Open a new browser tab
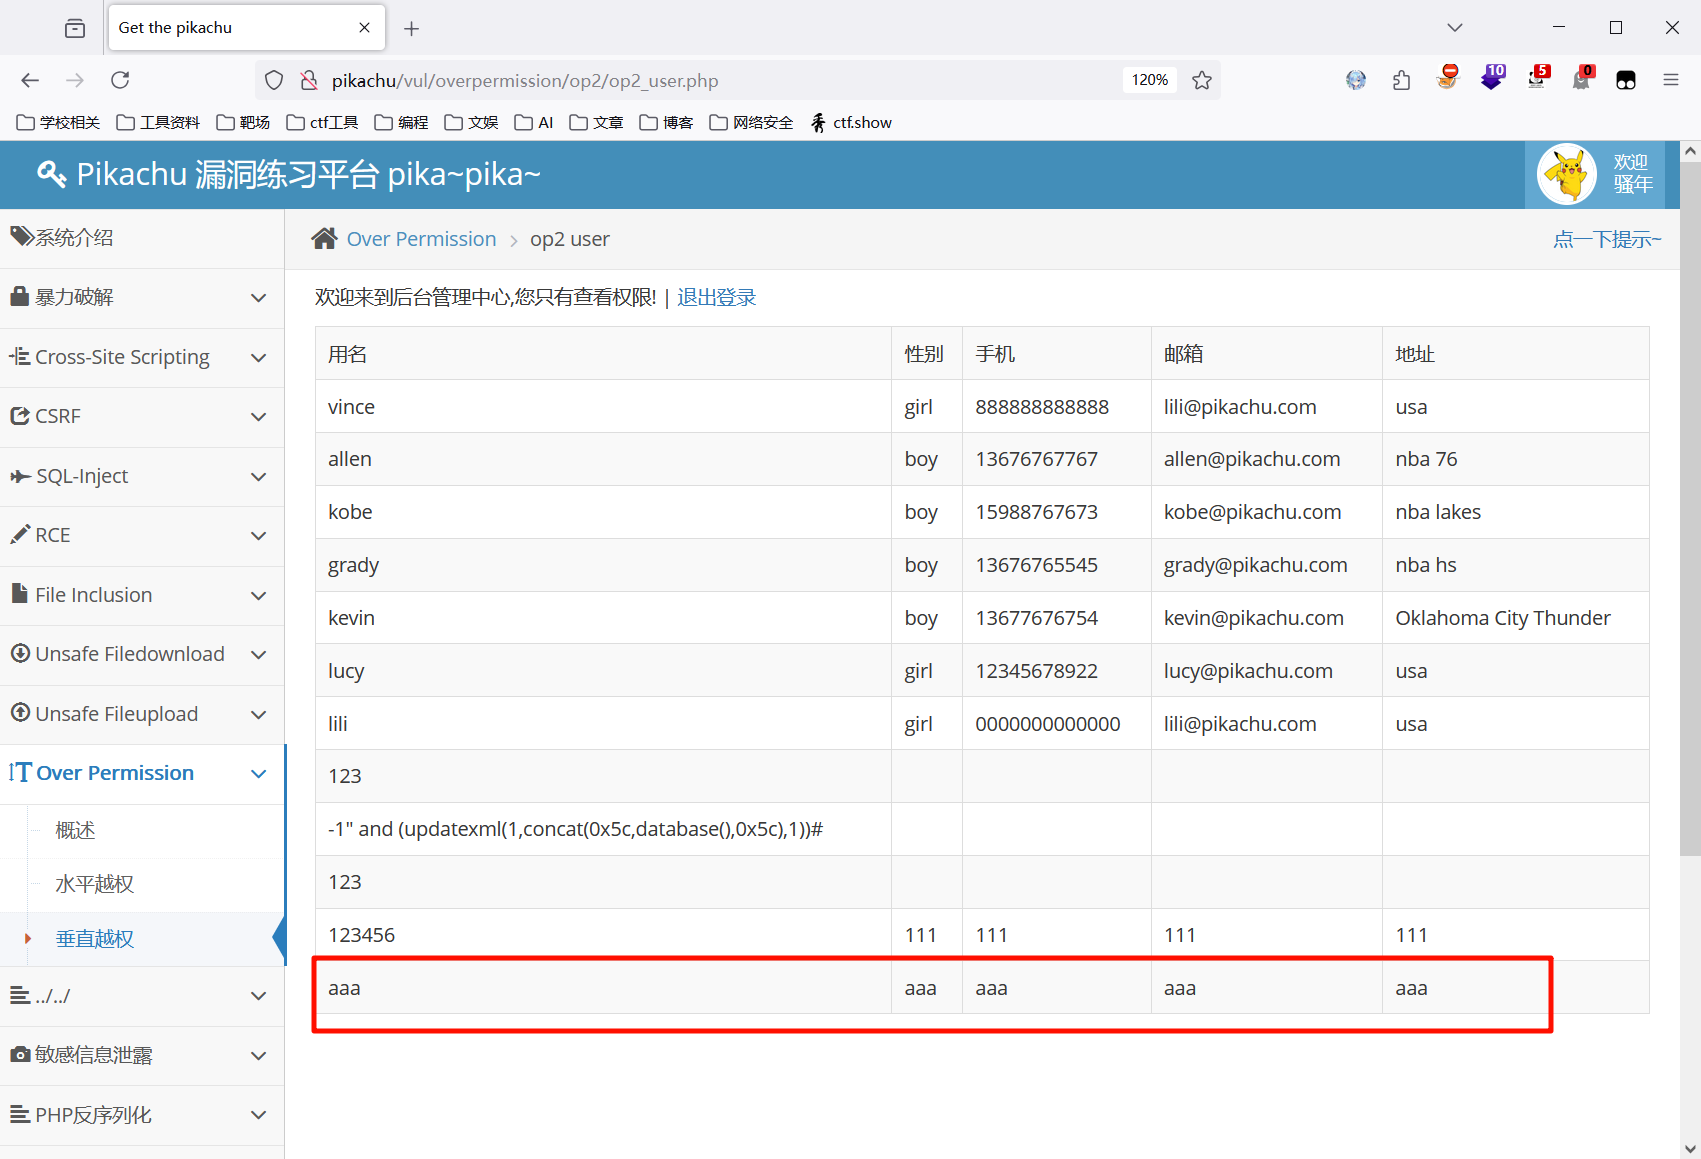 411,28
